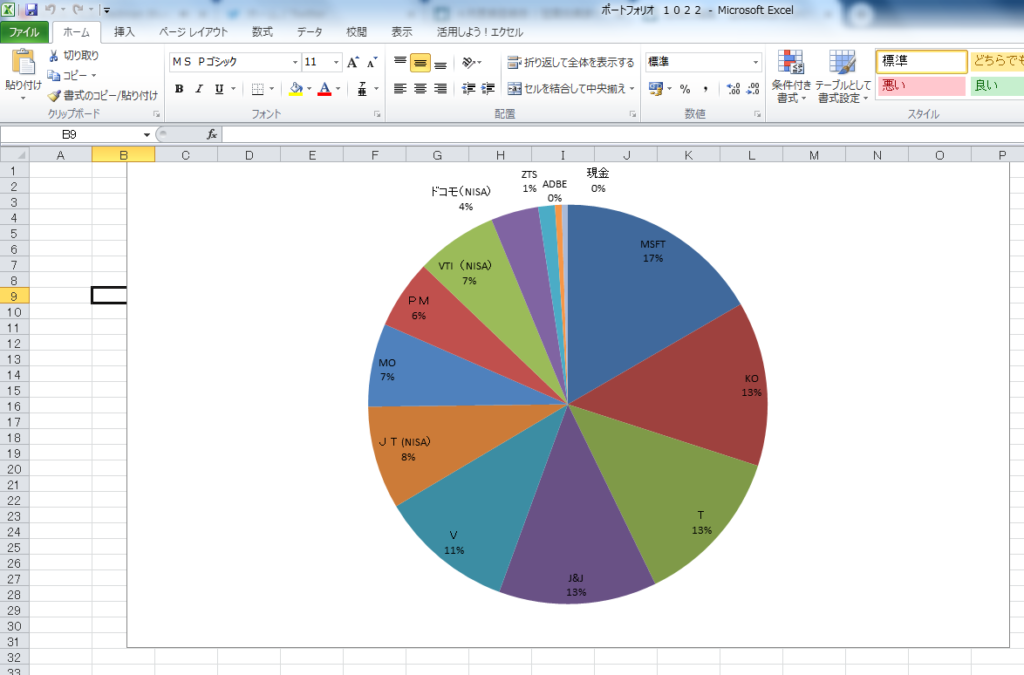Image resolution: width=1024 pixels, height=675 pixels.
Task: Switch to the データ tab
Action: [310, 32]
